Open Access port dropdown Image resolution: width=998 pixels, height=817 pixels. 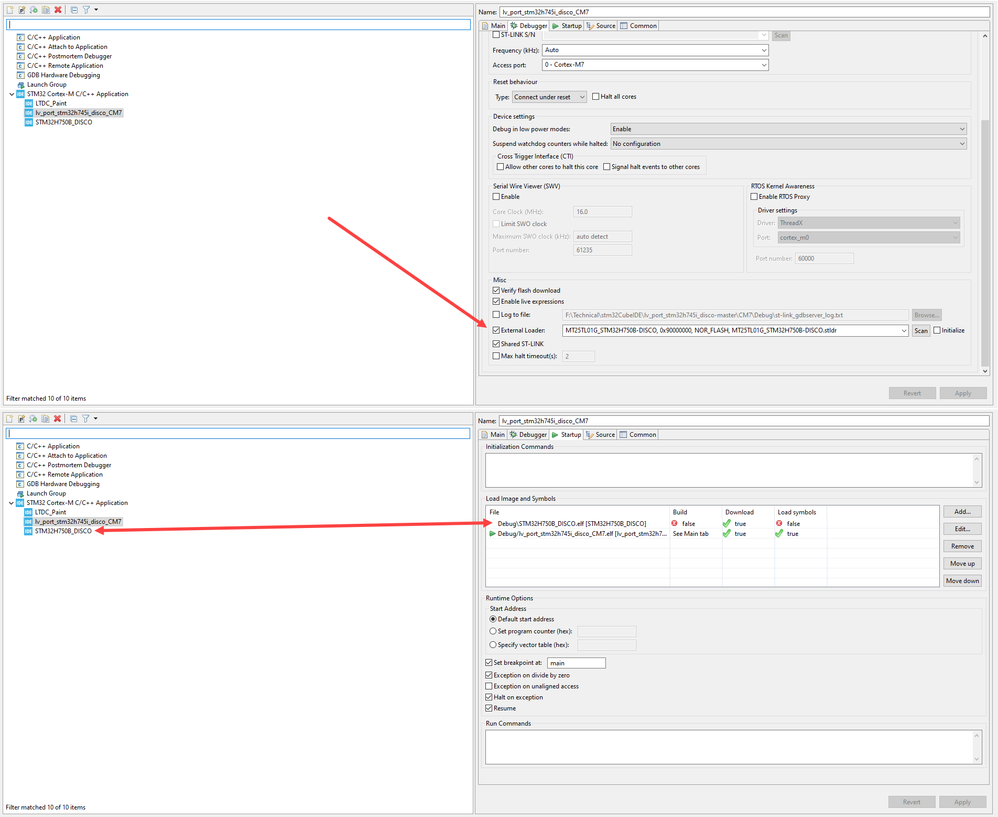(656, 65)
